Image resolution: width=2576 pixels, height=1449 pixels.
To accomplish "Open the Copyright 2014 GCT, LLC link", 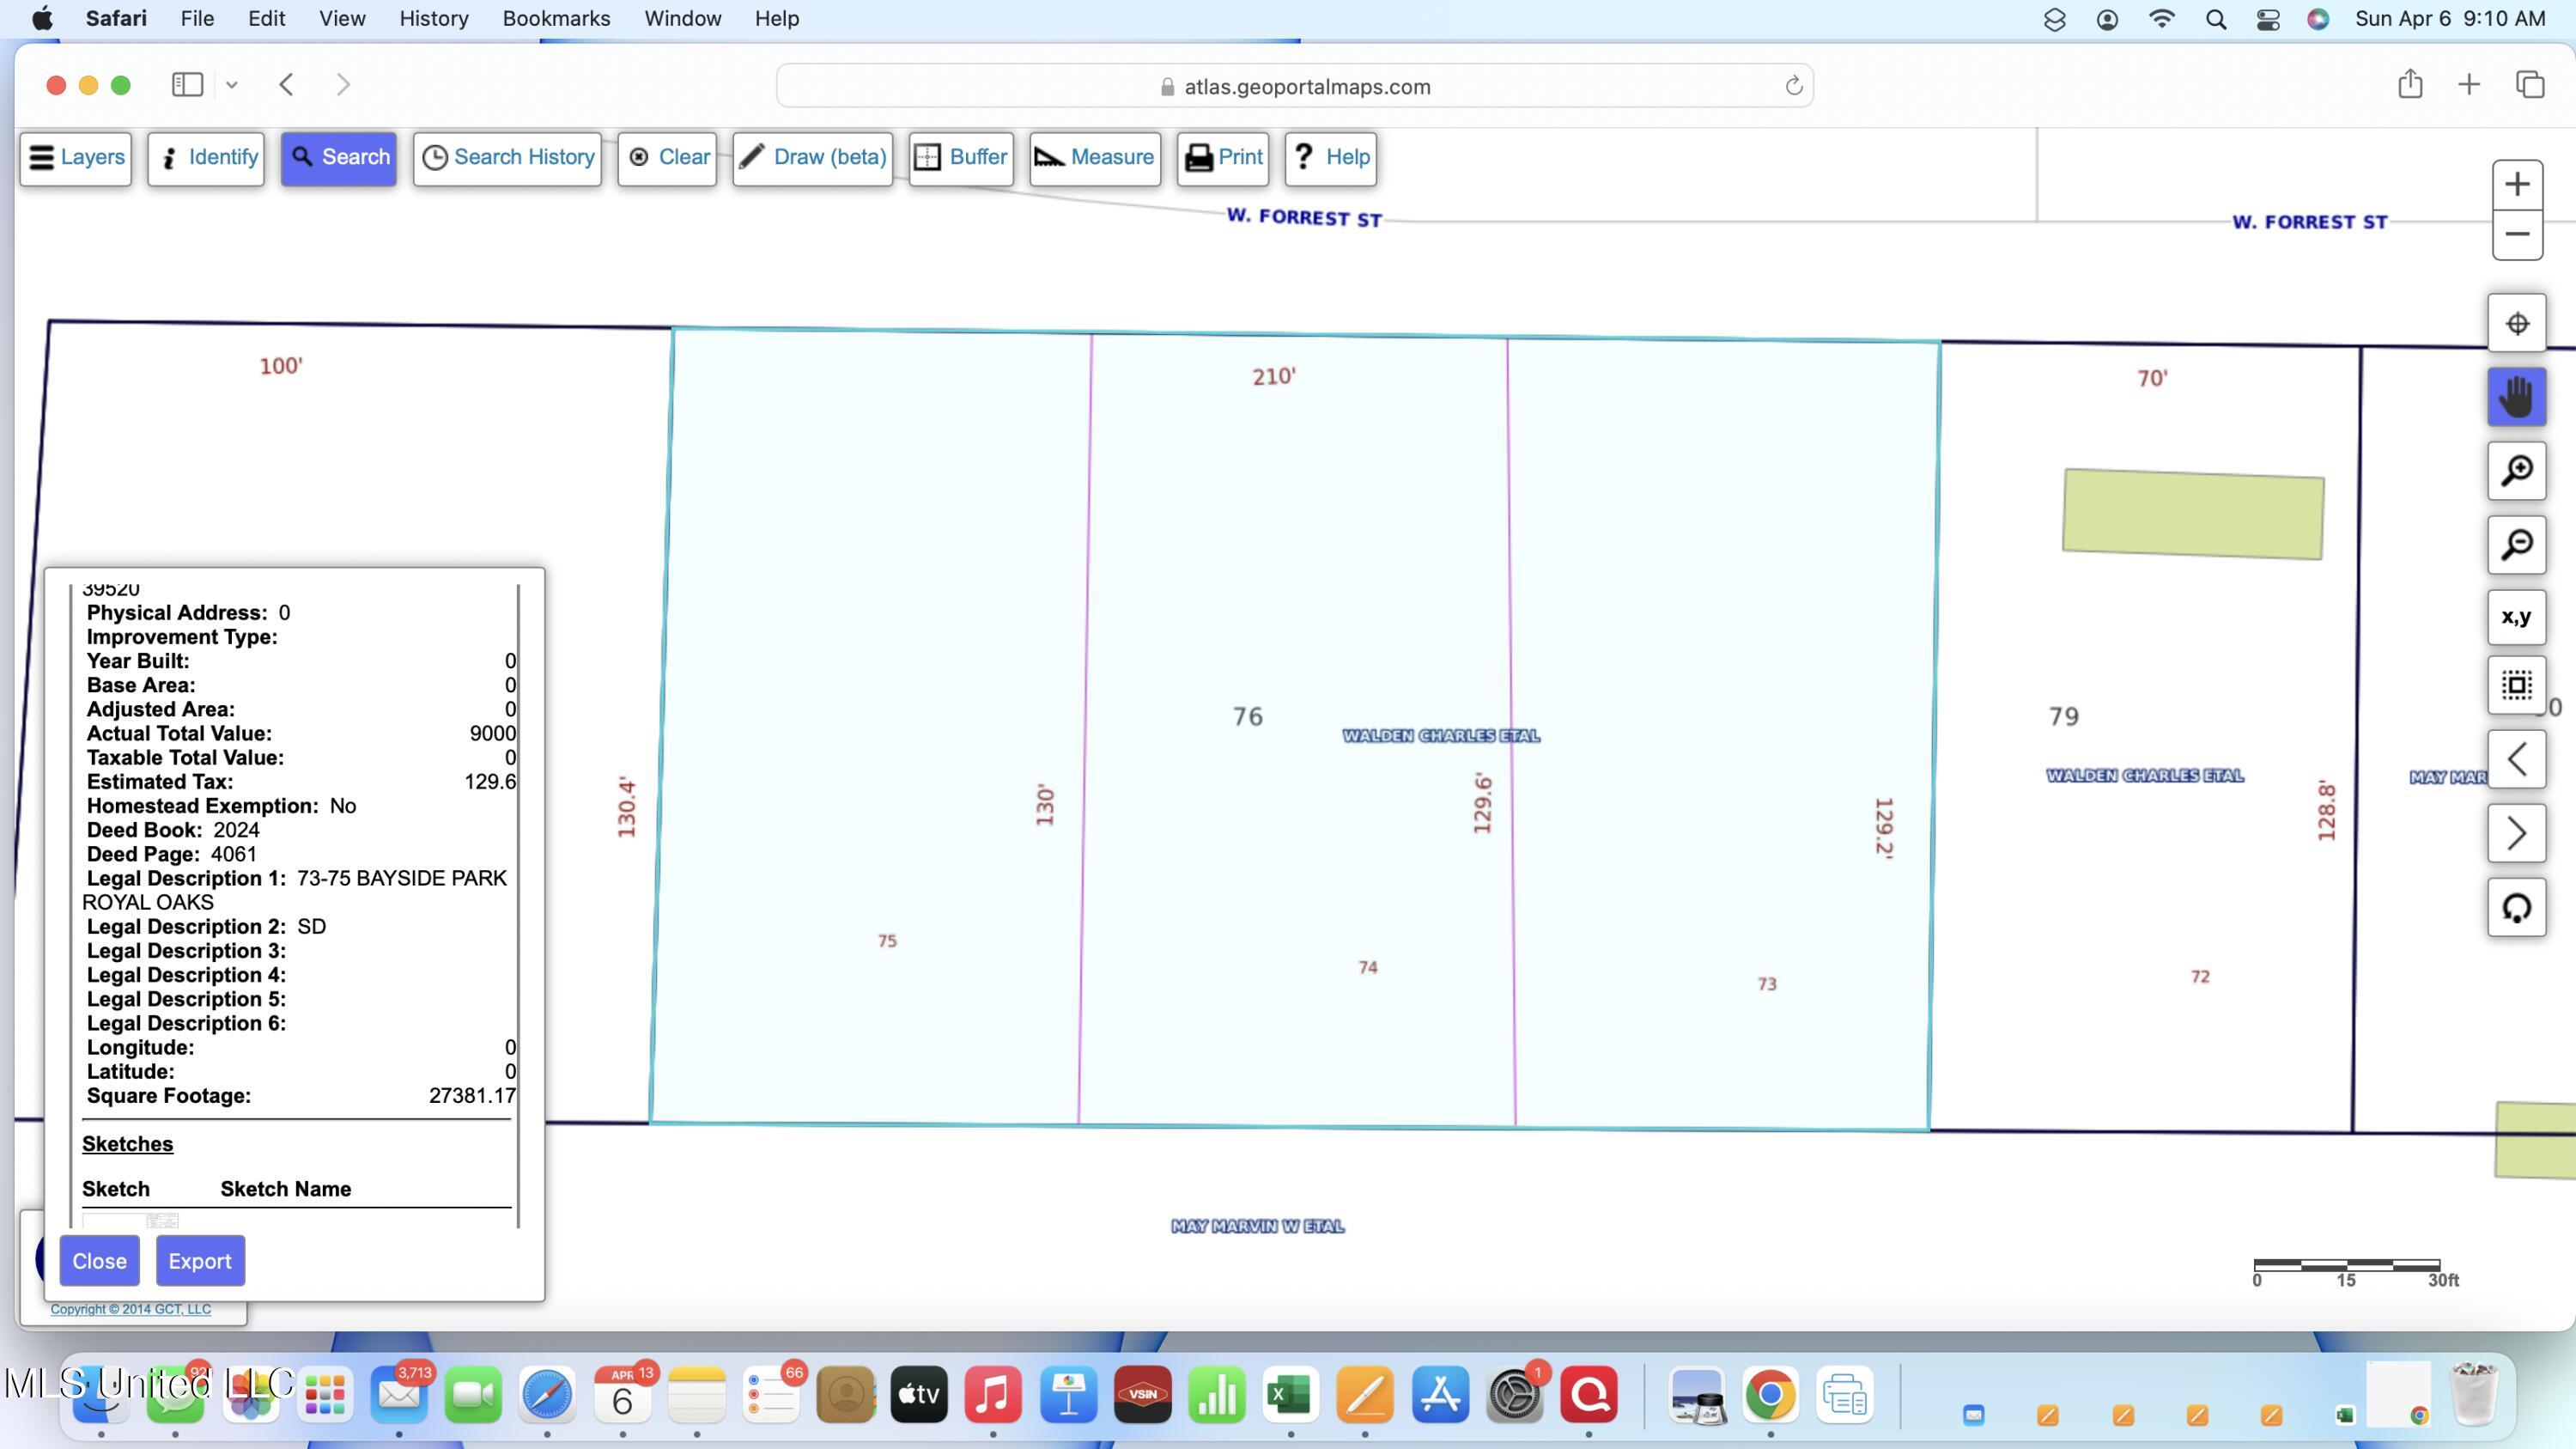I will (131, 1309).
